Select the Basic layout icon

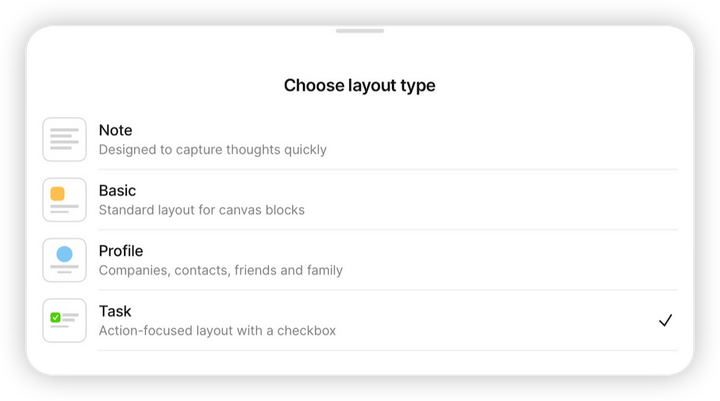(64, 200)
